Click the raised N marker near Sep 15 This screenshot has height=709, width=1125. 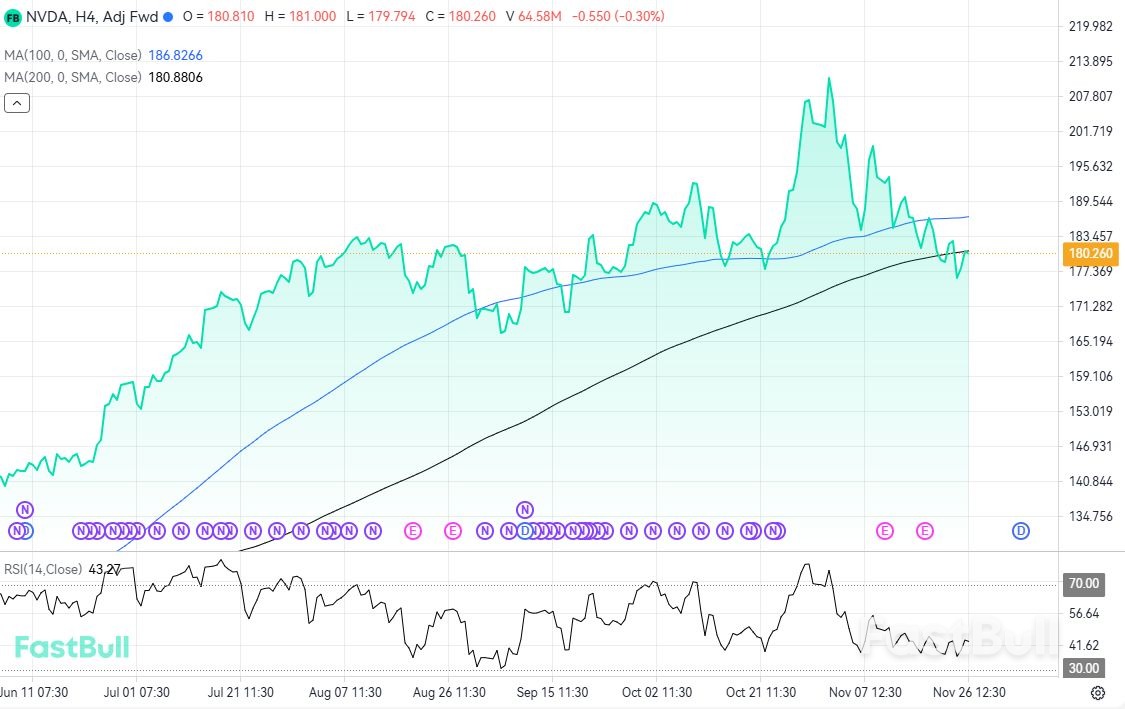coord(524,510)
